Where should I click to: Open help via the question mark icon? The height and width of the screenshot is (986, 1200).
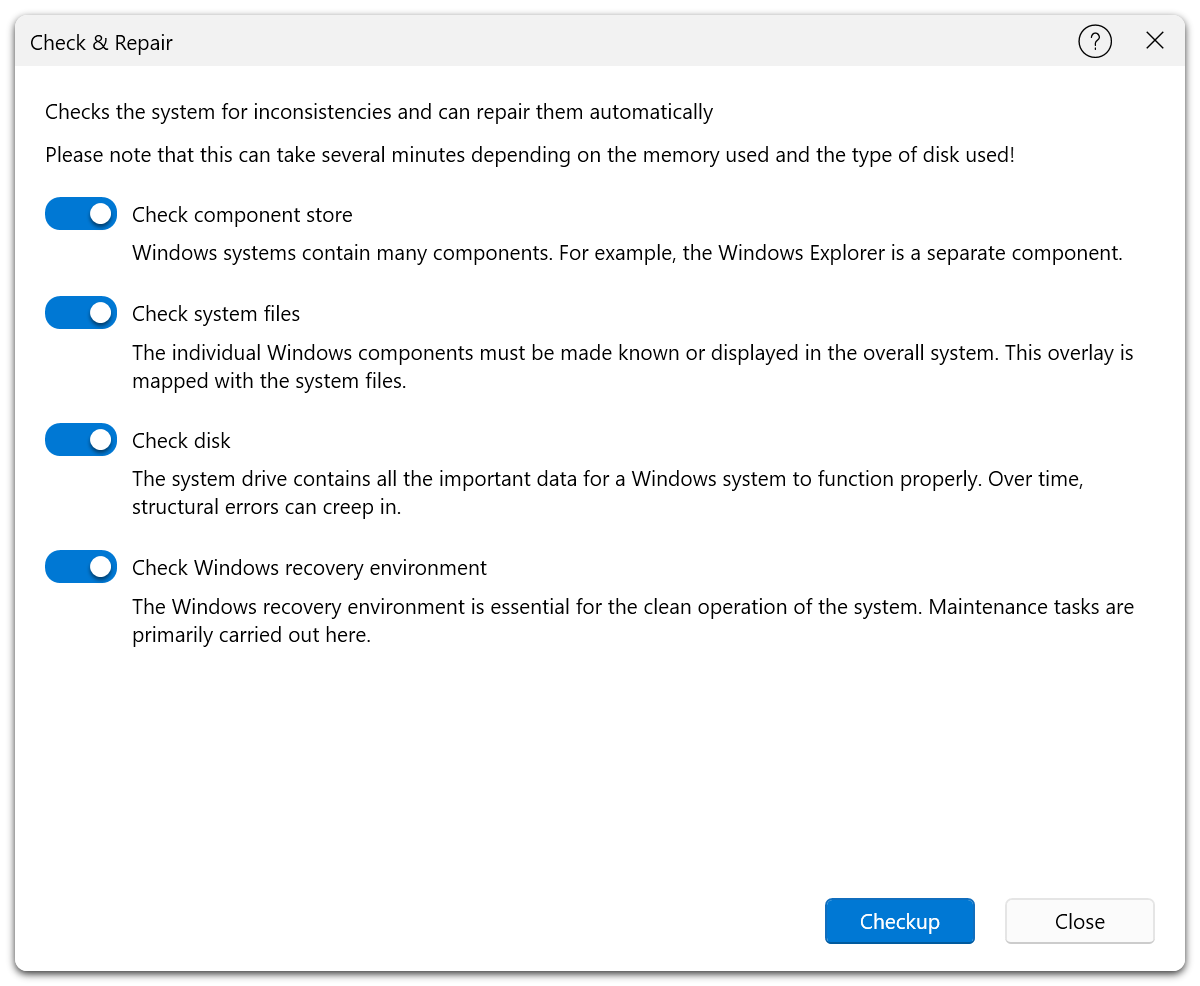coord(1095,42)
